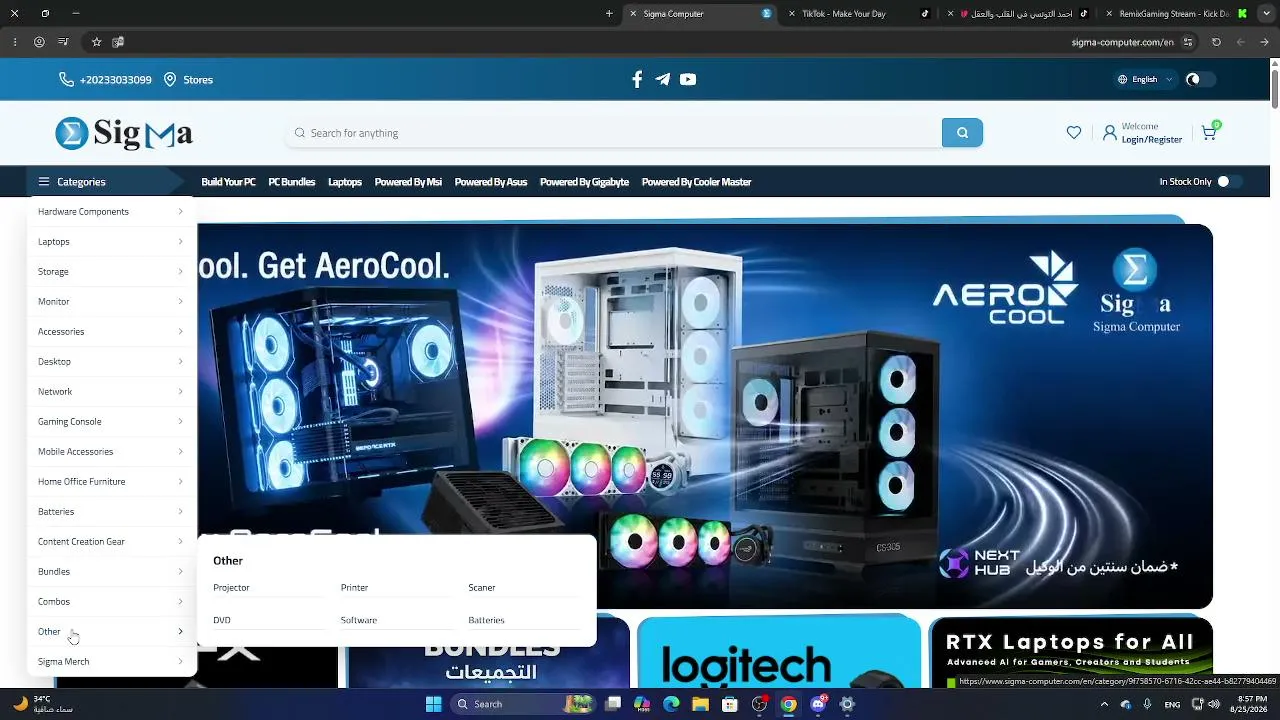Screen dimensions: 1280x720
Task: Open Printer under Other
Action: coord(354,588)
